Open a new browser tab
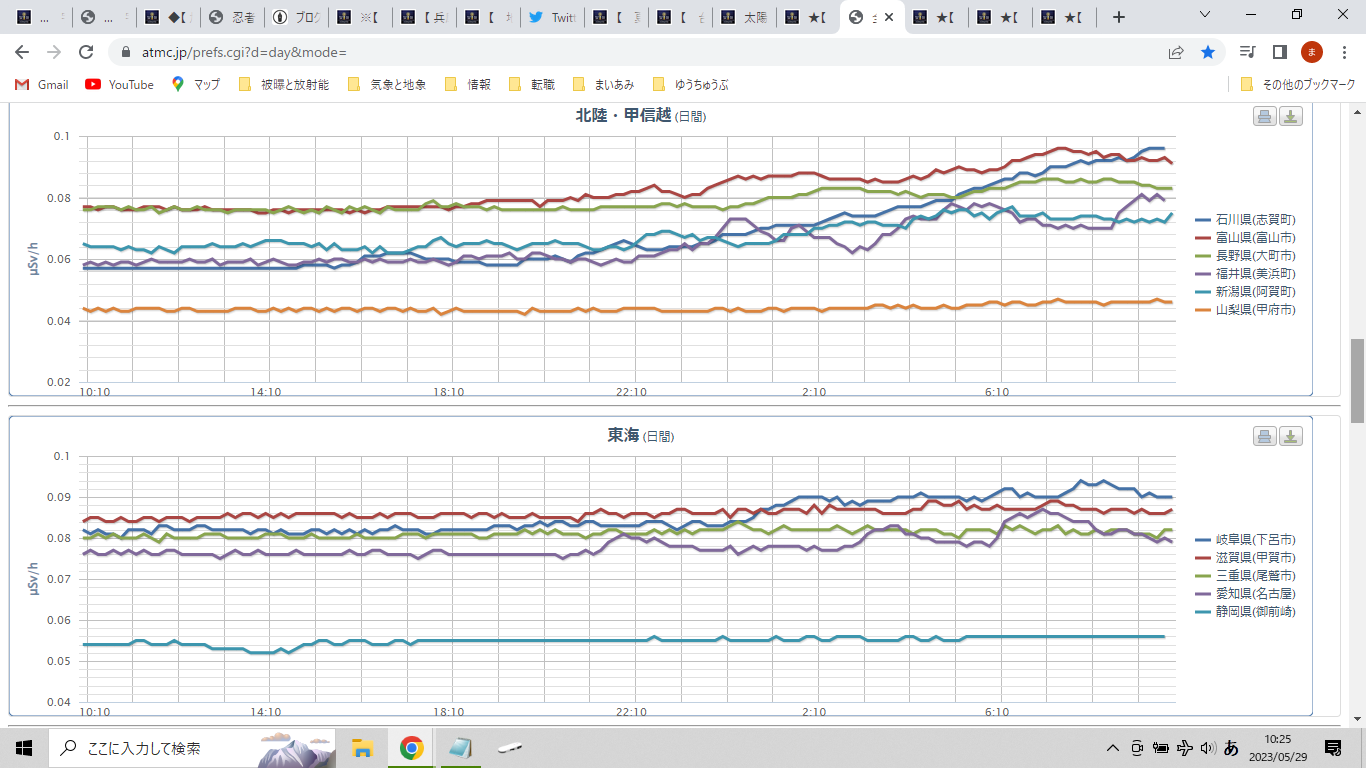The height and width of the screenshot is (768, 1366). pyautogui.click(x=1119, y=17)
